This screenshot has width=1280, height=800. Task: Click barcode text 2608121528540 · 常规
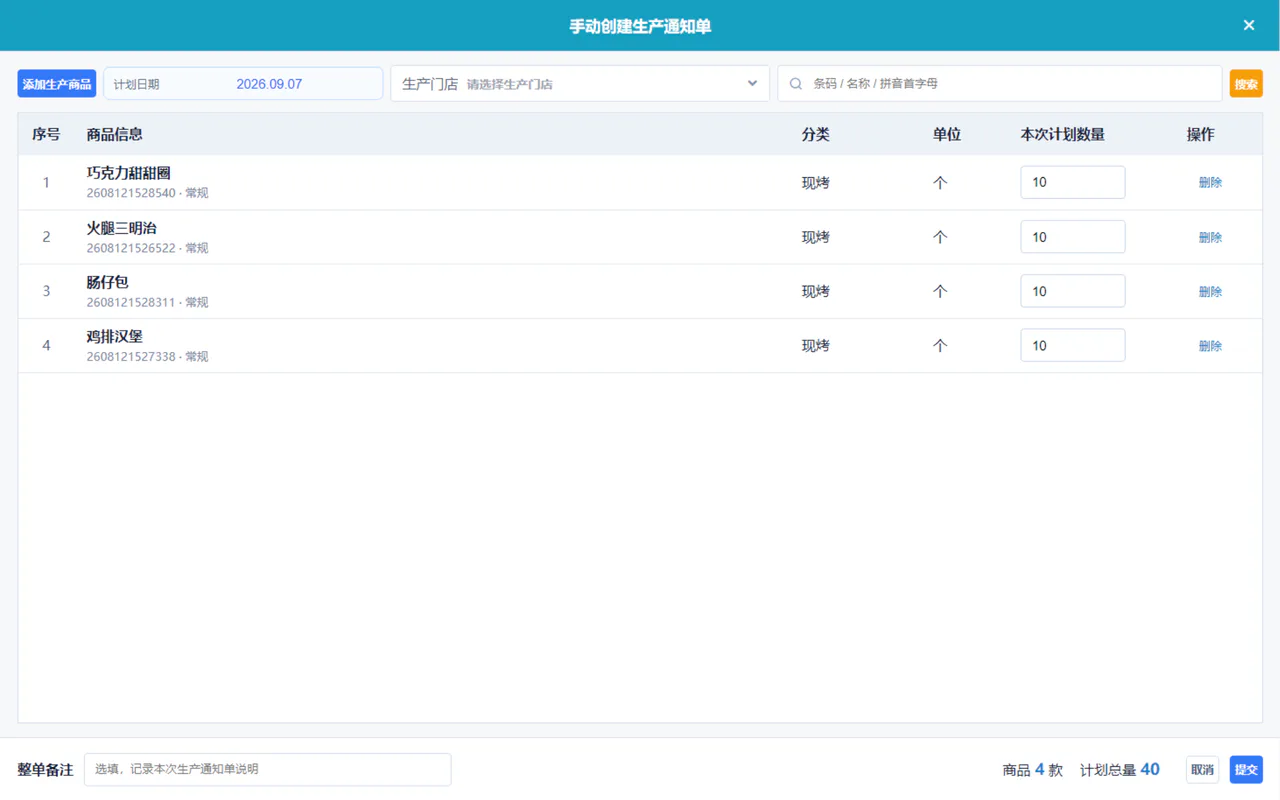click(148, 193)
